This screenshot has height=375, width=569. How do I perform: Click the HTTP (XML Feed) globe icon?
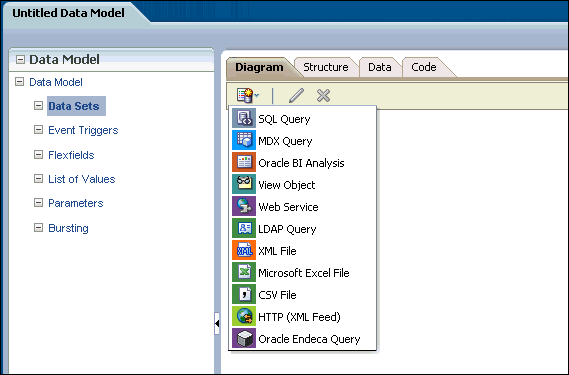[x=244, y=316]
